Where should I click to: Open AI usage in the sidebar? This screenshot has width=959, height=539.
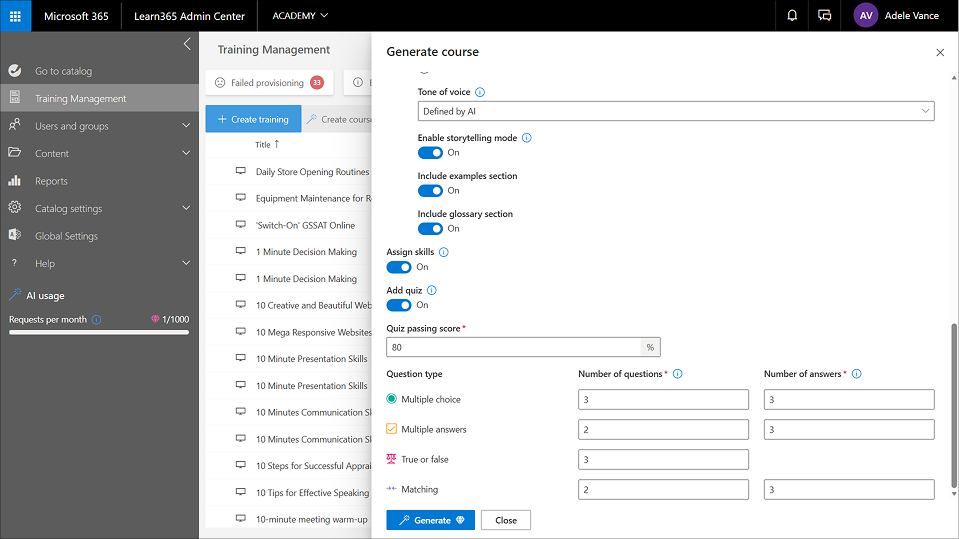click(x=45, y=296)
